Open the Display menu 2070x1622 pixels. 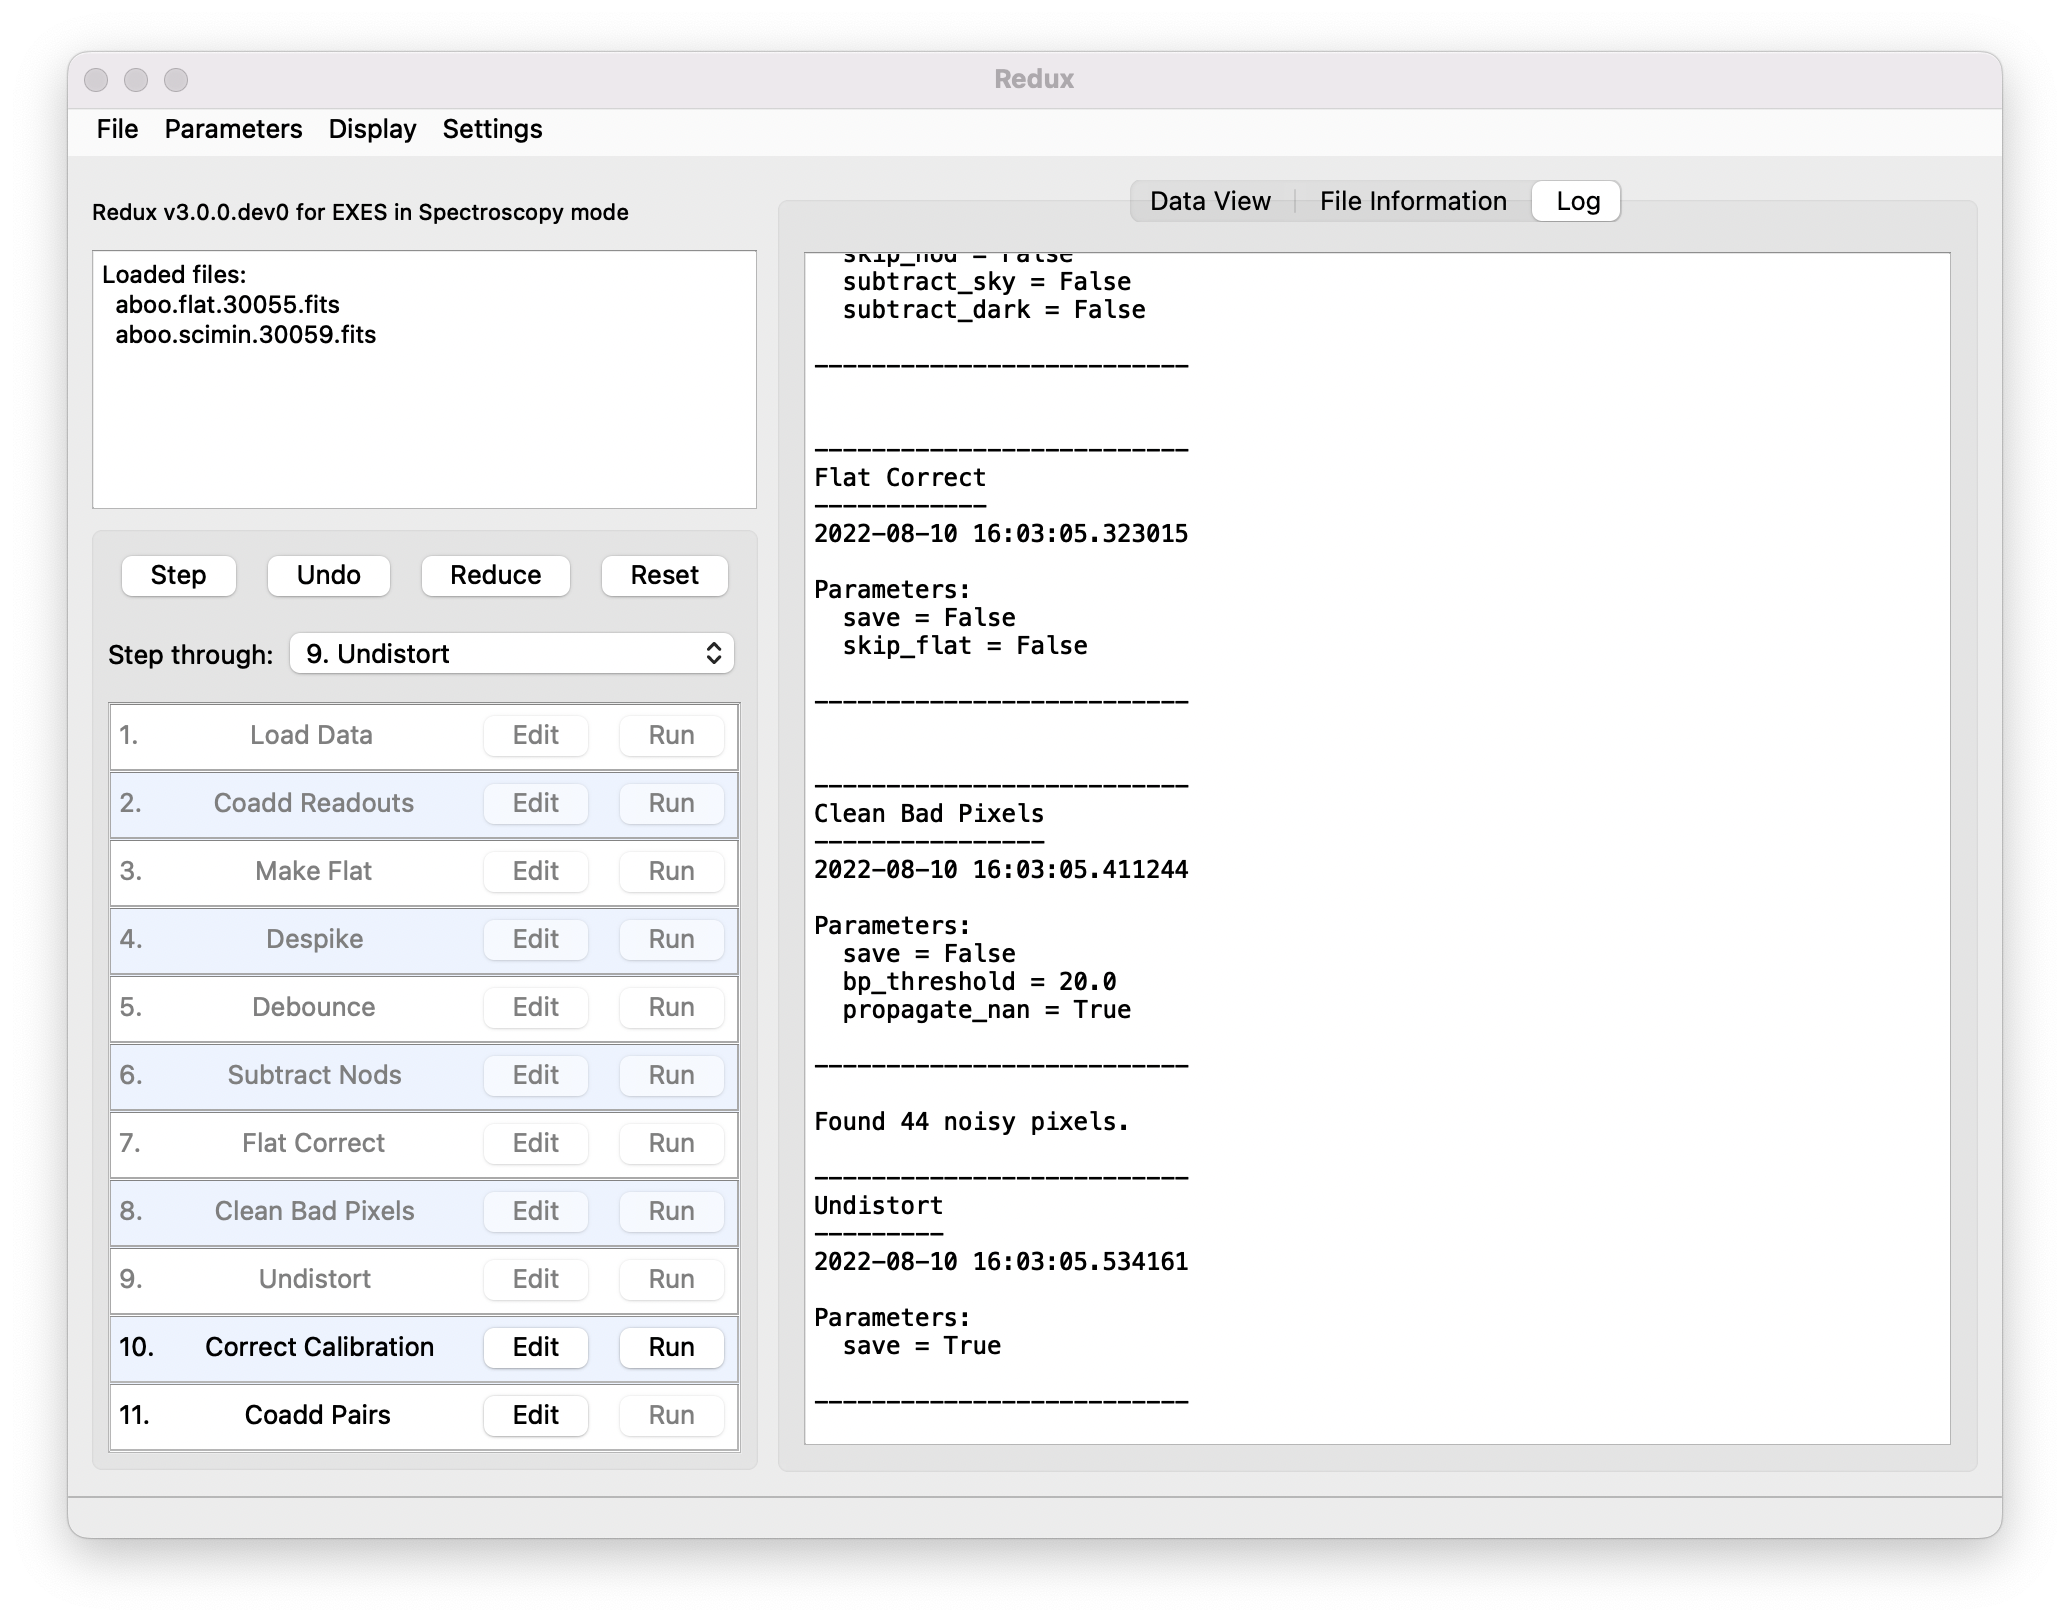(371, 128)
